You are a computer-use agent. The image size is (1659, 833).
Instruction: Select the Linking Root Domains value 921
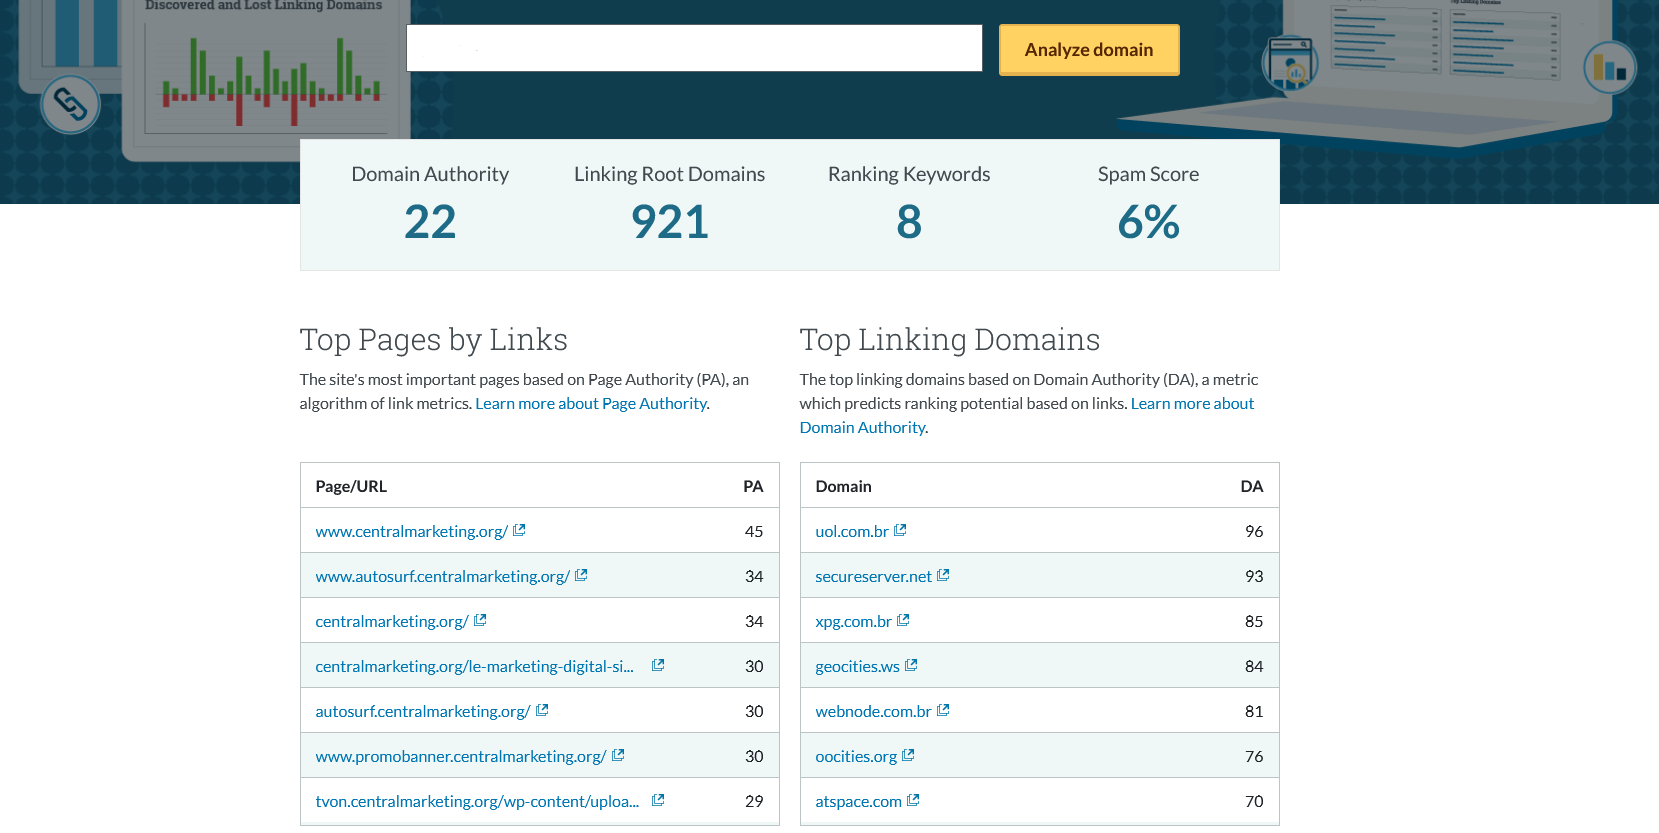670,222
